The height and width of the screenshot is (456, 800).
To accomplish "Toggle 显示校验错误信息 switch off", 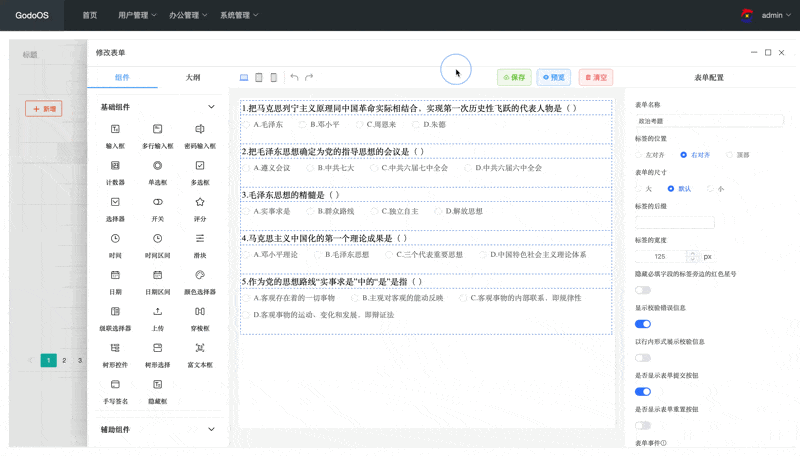I will coord(643,324).
